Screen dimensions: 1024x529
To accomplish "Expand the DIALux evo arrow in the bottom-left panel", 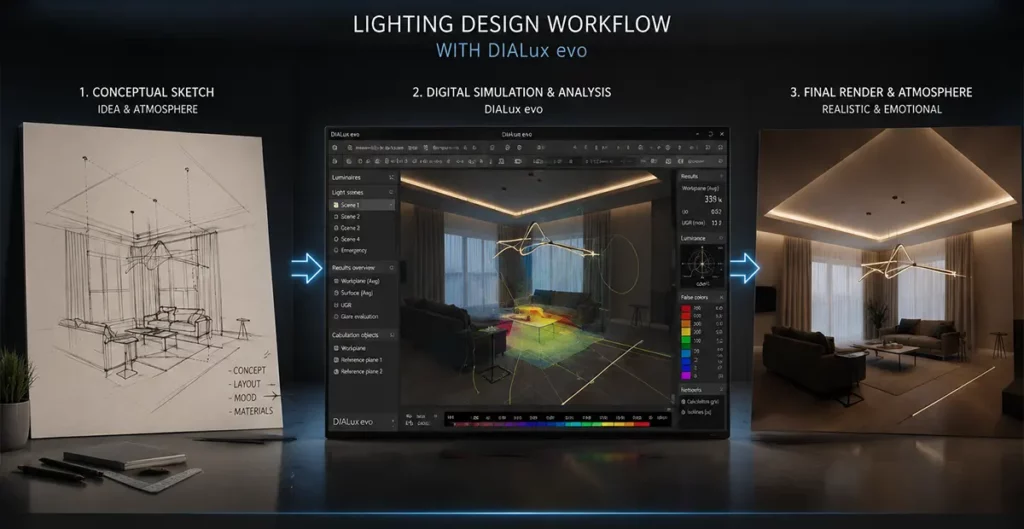I will click(x=391, y=422).
